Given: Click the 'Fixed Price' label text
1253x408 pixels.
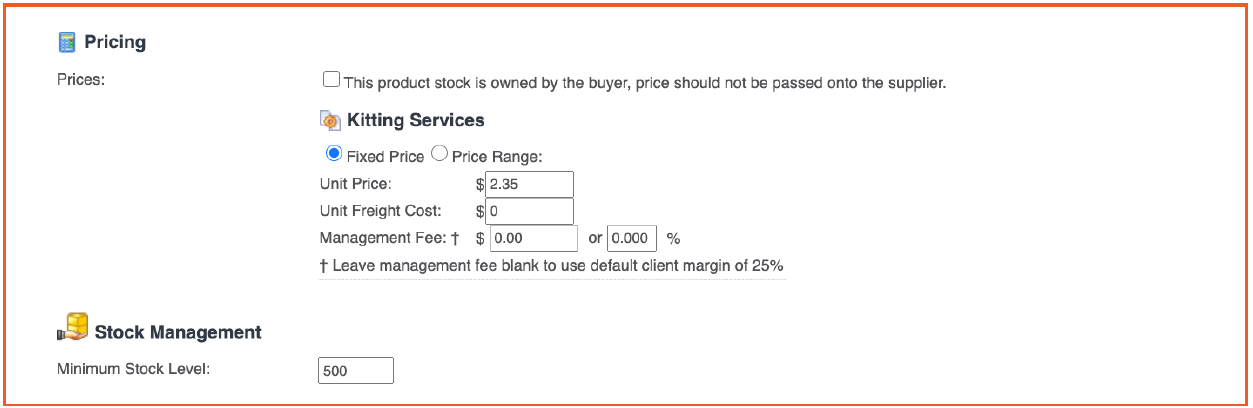Looking at the screenshot, I should (385, 157).
